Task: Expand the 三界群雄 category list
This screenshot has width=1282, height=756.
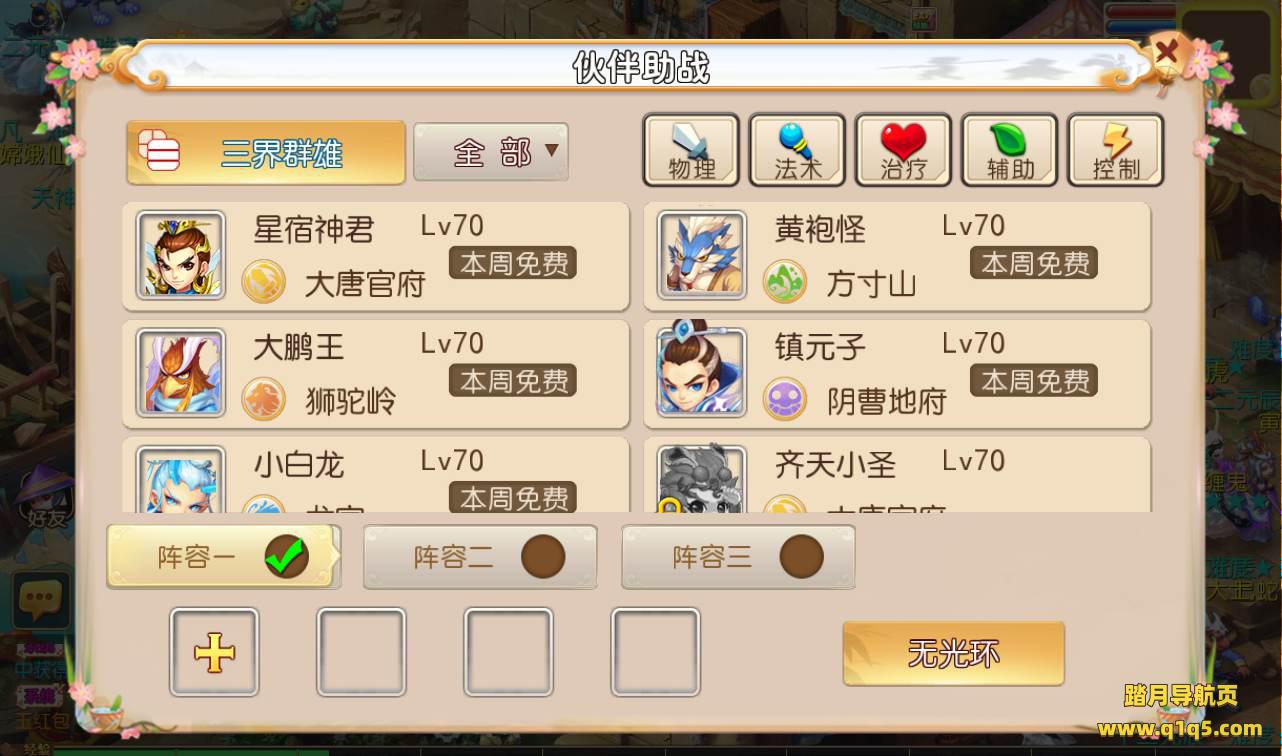Action: 266,153
